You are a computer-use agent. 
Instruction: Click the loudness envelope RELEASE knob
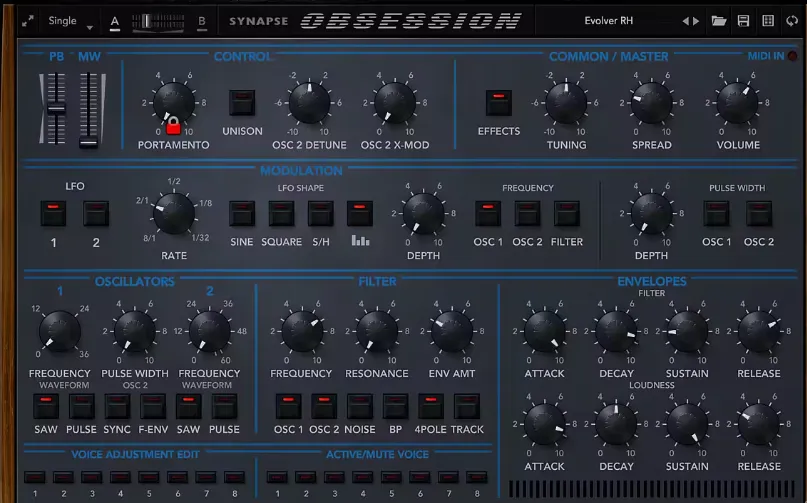click(759, 424)
